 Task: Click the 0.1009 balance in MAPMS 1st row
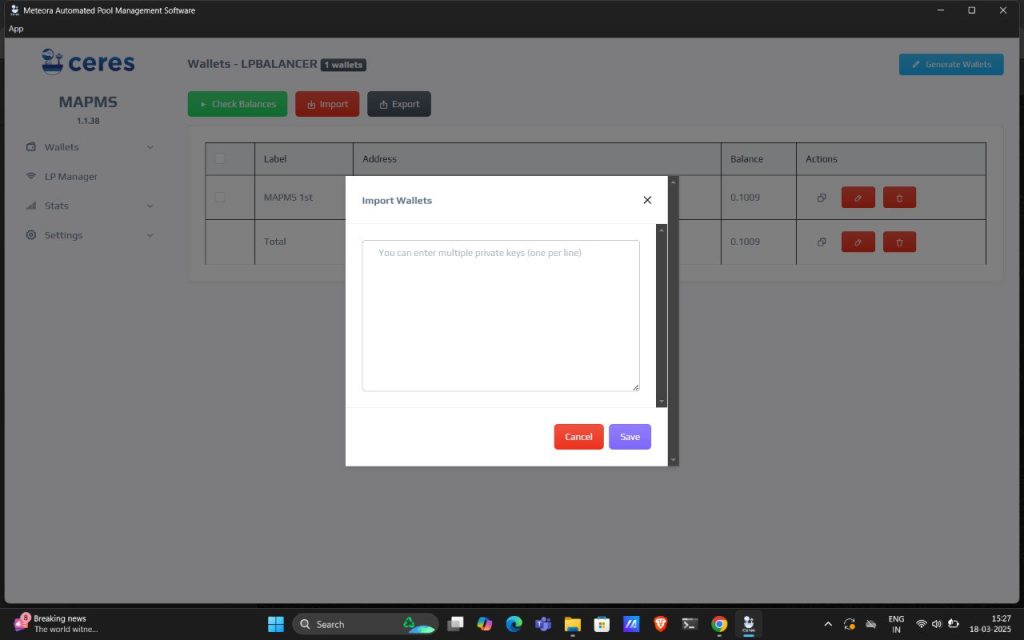(x=745, y=197)
